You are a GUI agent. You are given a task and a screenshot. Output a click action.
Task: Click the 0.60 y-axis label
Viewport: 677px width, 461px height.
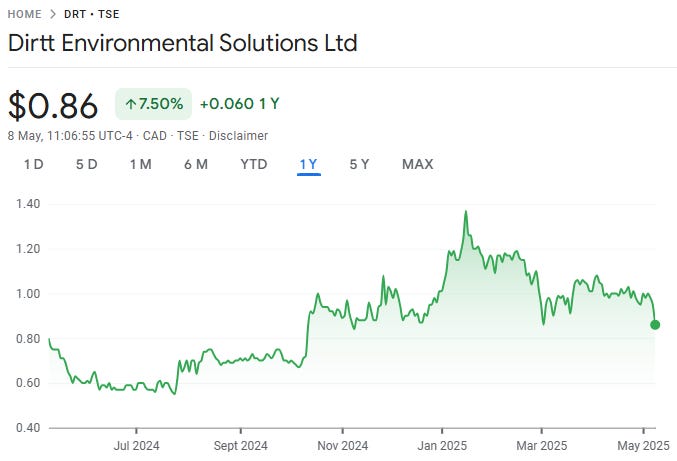(28, 383)
